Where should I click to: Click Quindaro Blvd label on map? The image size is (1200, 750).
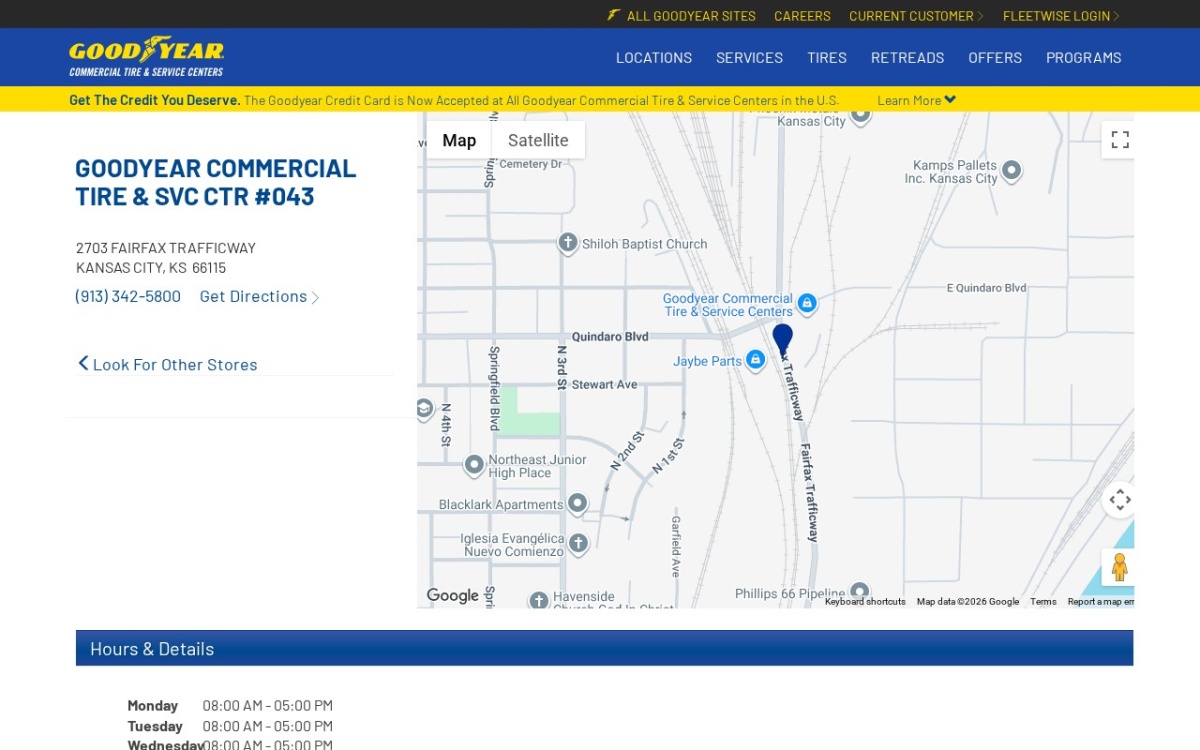[x=610, y=337]
